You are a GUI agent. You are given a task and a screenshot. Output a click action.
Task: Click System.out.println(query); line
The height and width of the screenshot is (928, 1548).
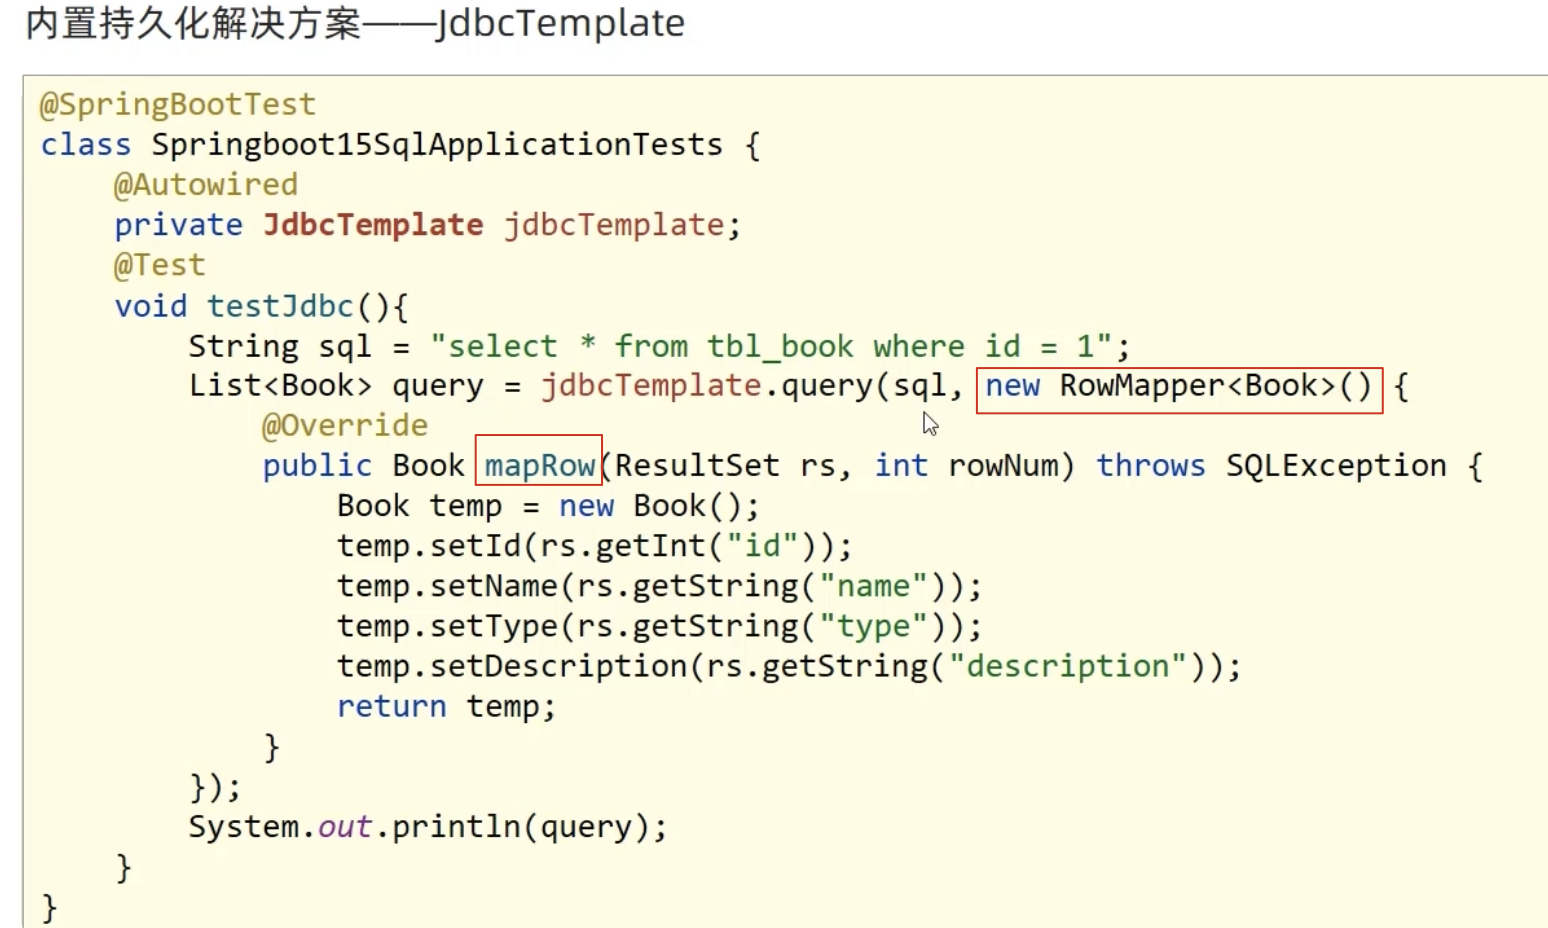tap(428, 827)
